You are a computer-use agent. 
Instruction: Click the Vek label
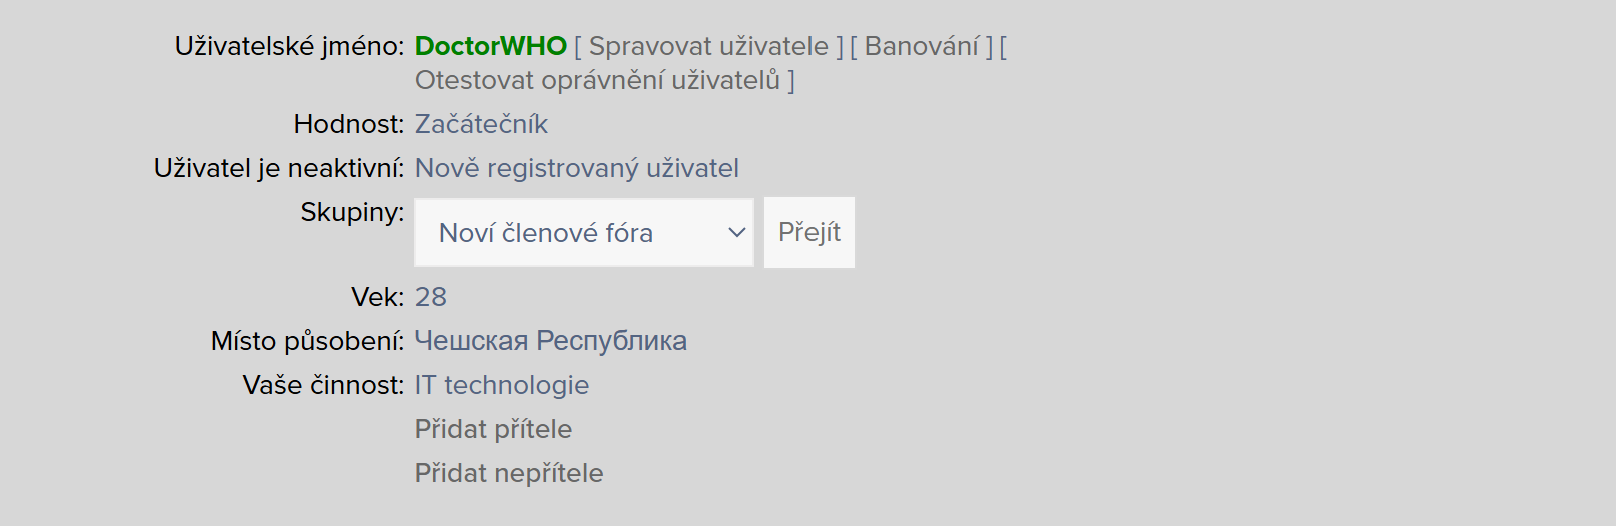377,297
